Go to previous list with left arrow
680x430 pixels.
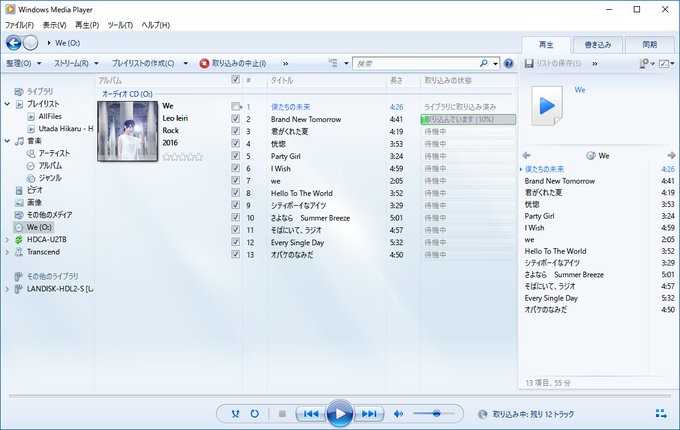pos(526,155)
